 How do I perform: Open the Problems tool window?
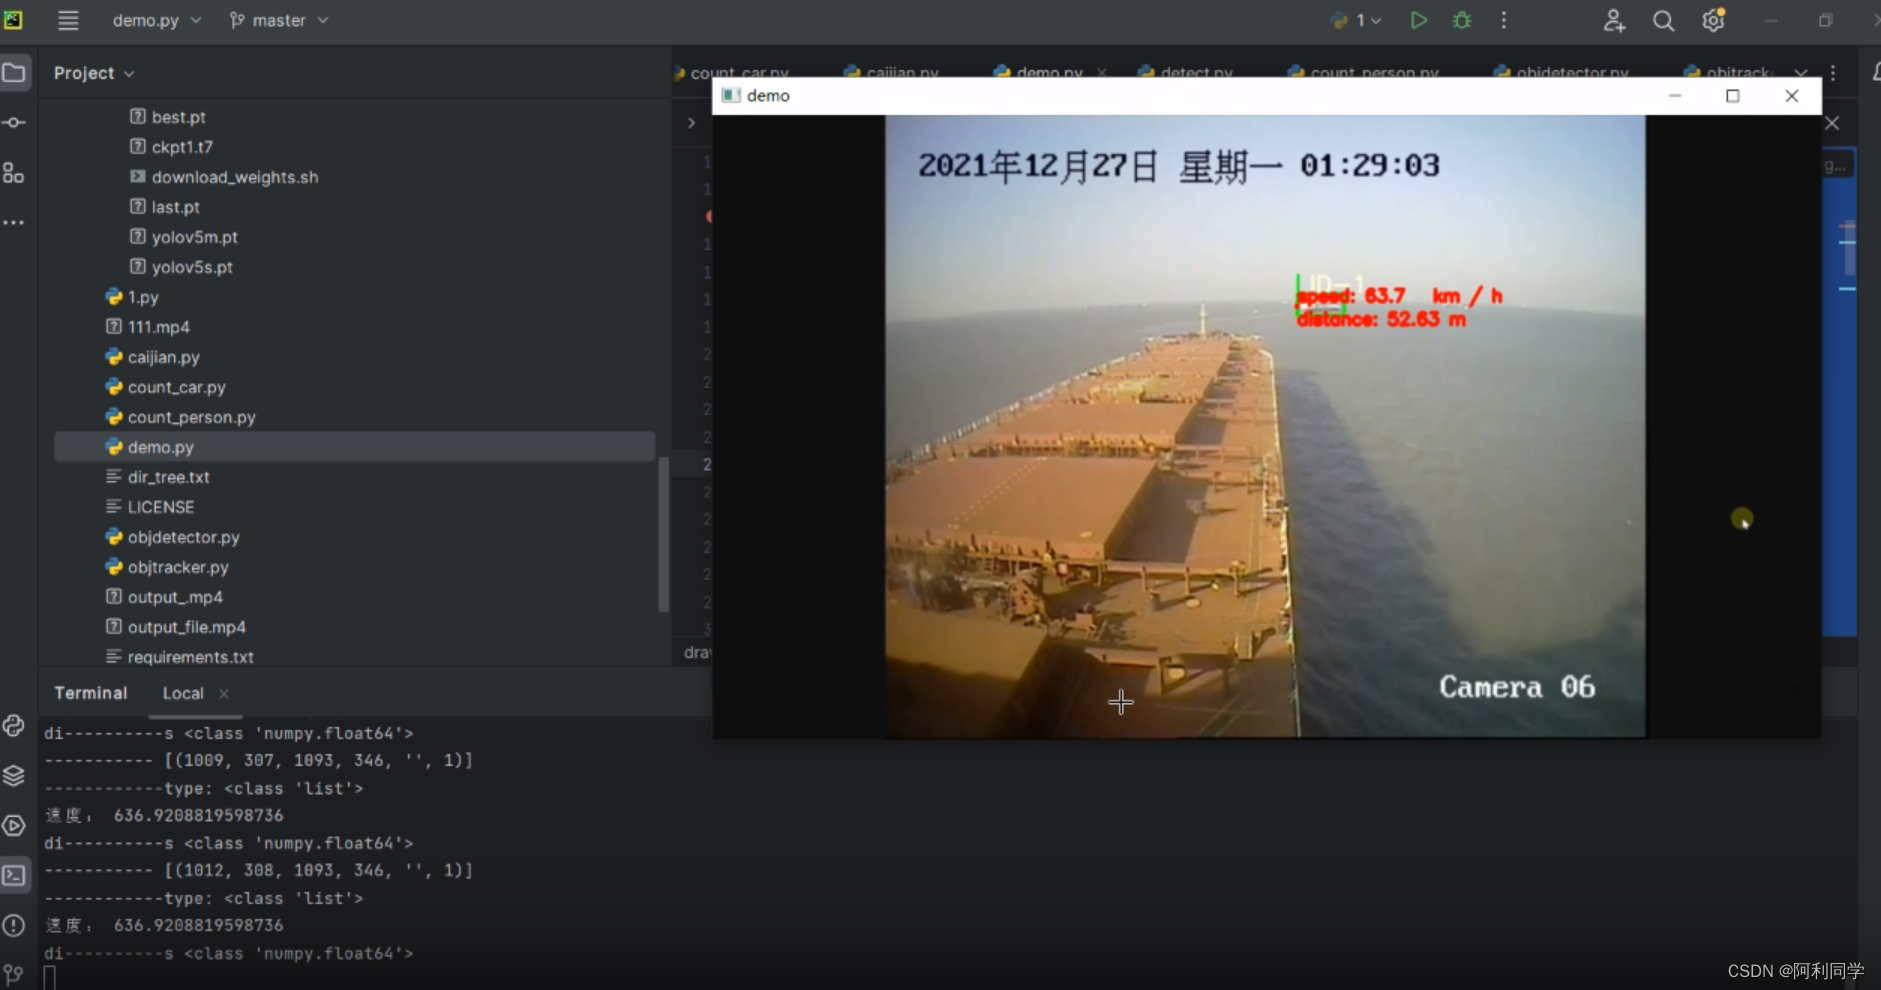14,926
